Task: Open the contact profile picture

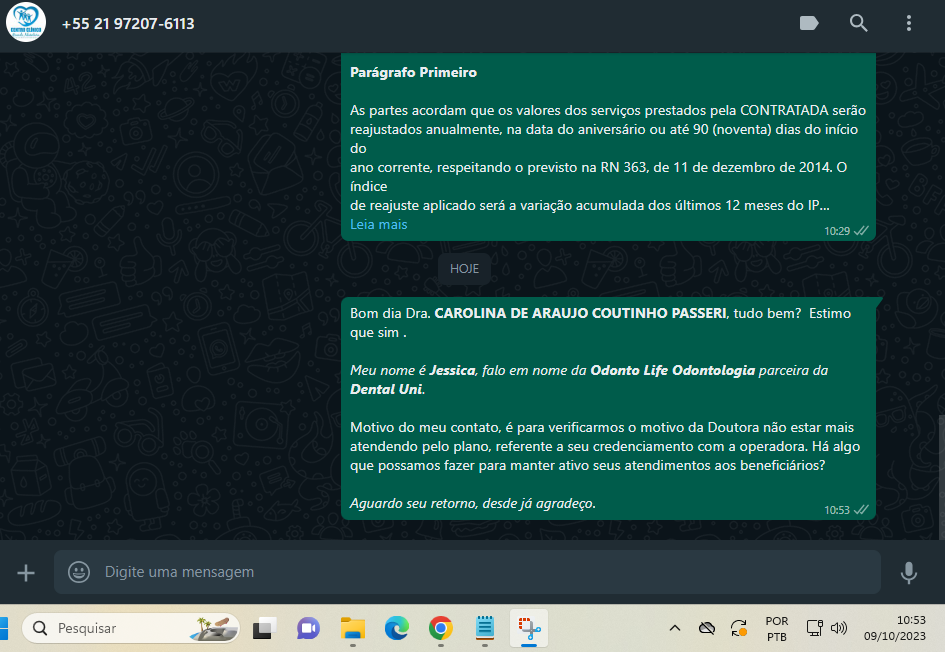Action: pyautogui.click(x=26, y=22)
